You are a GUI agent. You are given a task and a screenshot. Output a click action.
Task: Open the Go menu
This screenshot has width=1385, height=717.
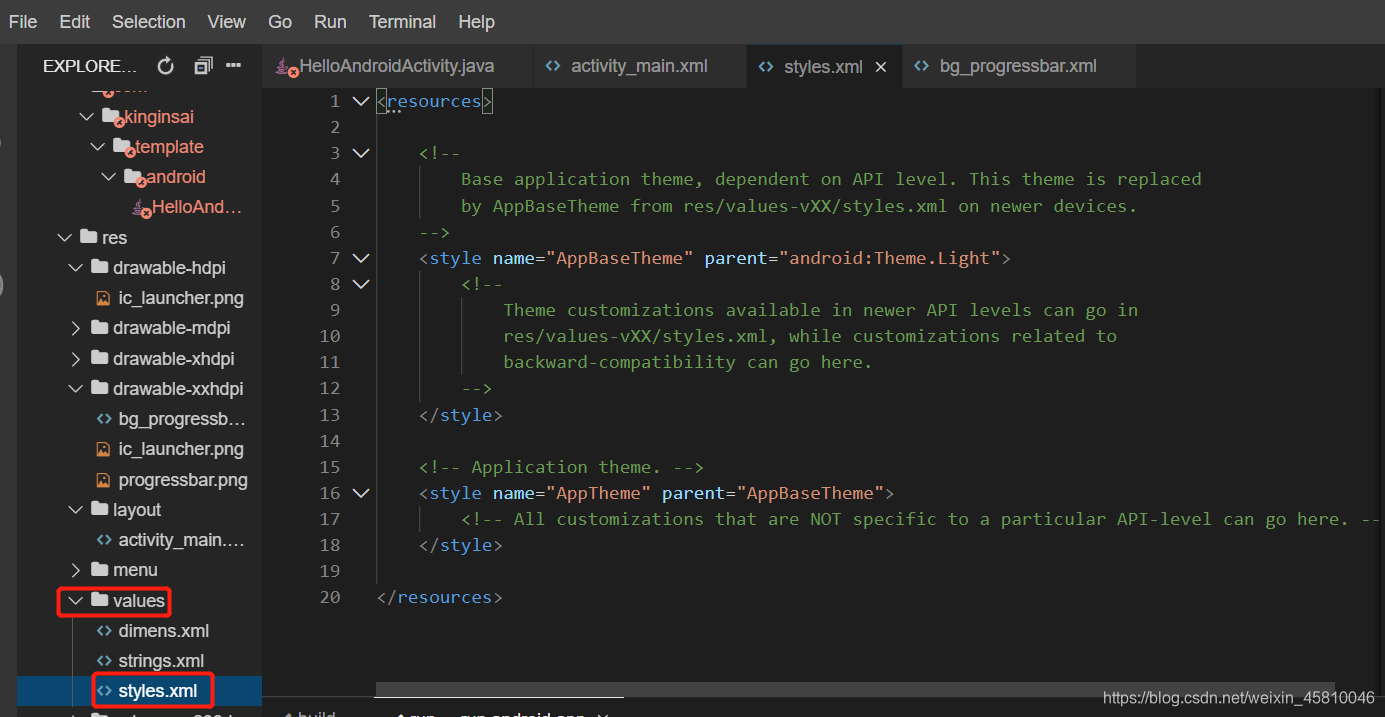coord(280,21)
